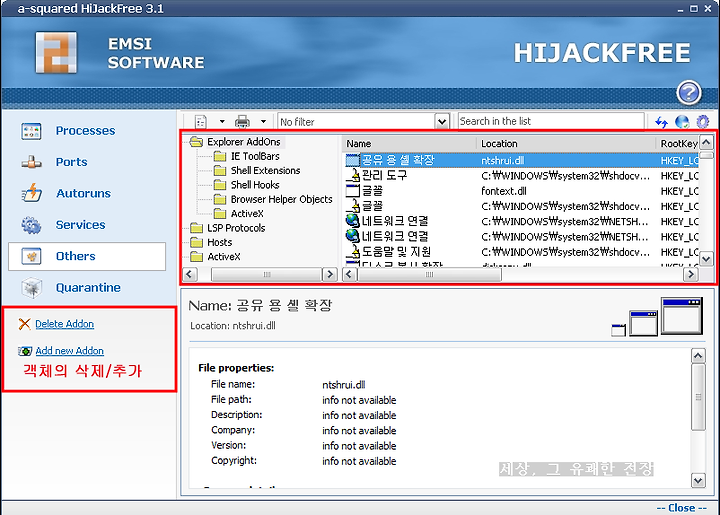Click the red X Delete Addon icon
This screenshot has width=720, height=515.
pos(24,324)
